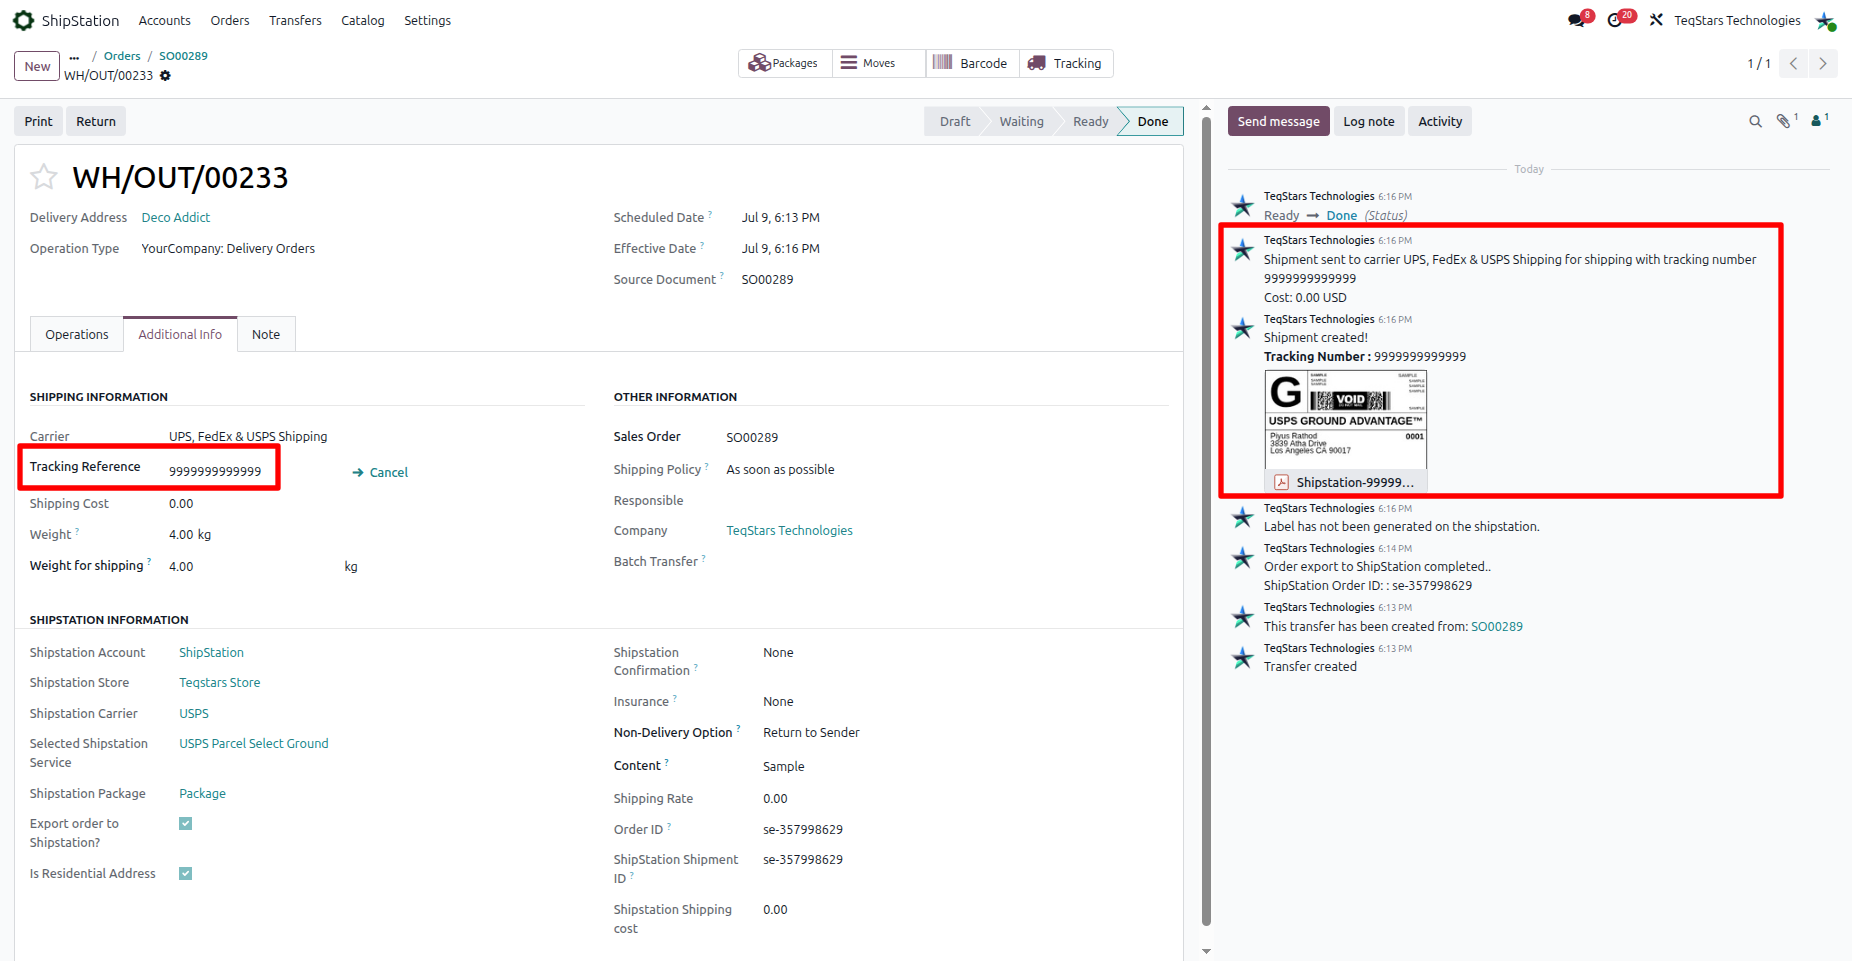
Task: Open the Accounts menu
Action: click(x=164, y=20)
